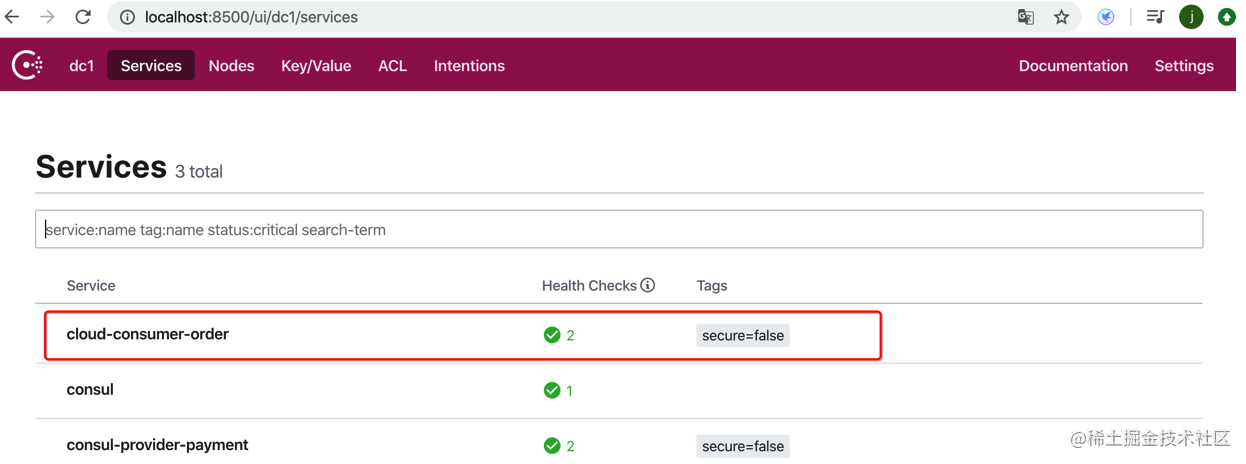Bookmark page with star icon
Viewport: 1246px width, 464px height.
point(1061,17)
